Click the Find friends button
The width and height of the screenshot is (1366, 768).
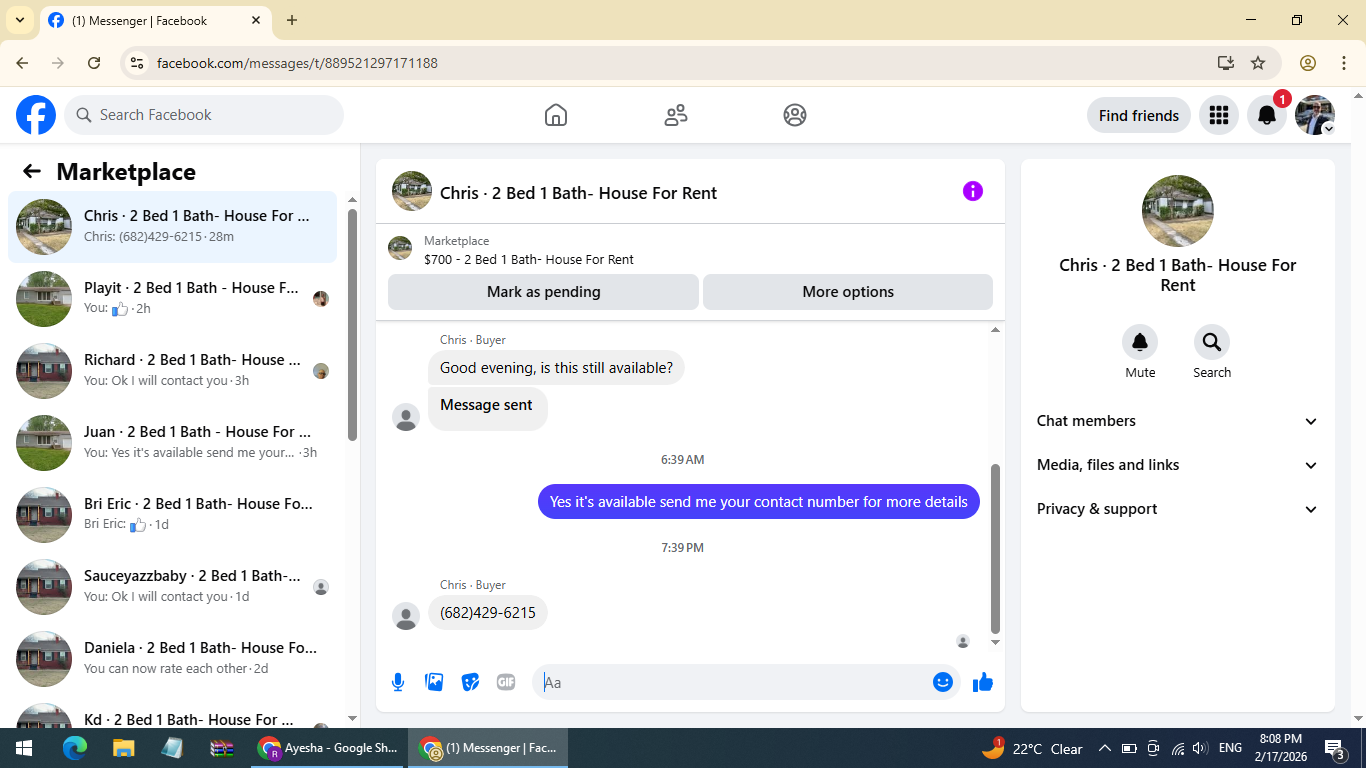click(x=1139, y=115)
